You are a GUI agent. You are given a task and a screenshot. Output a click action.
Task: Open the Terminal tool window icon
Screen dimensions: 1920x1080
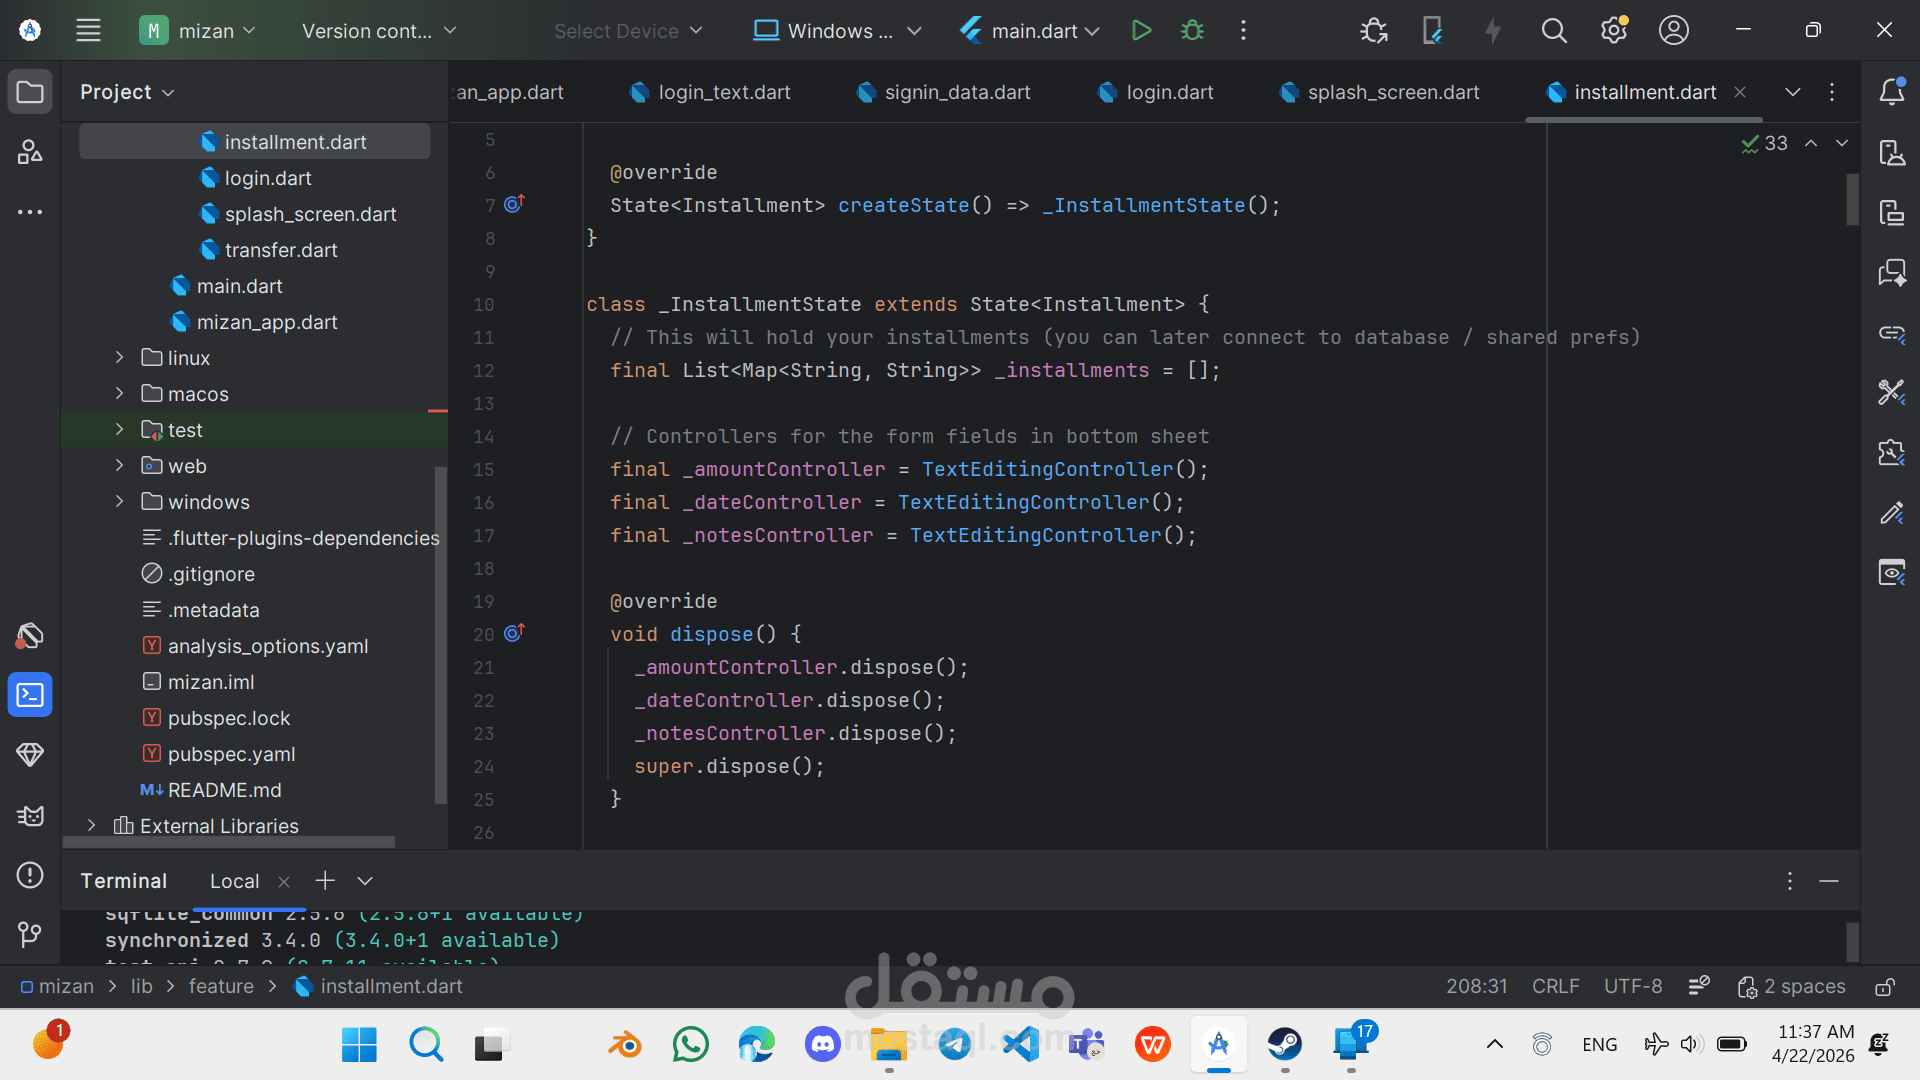(30, 695)
